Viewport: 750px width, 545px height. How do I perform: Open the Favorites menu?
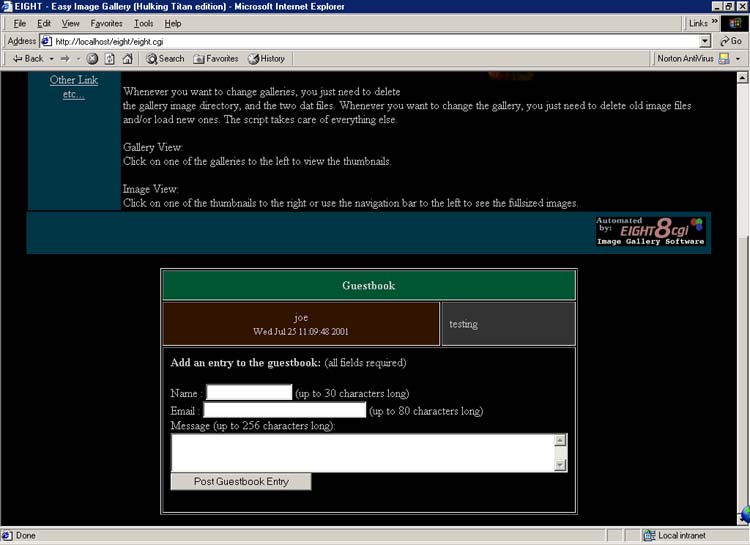(x=106, y=23)
